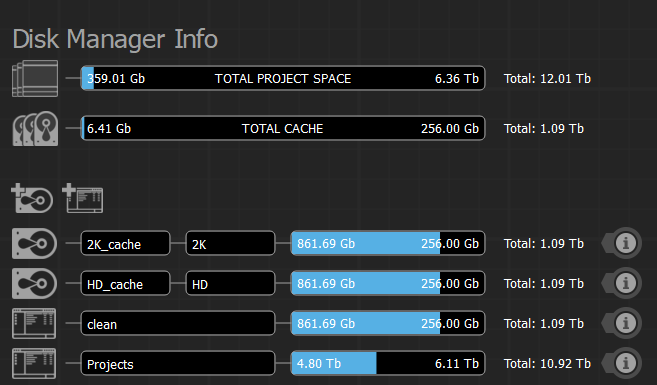Add a new project volume

pyautogui.click(x=83, y=198)
